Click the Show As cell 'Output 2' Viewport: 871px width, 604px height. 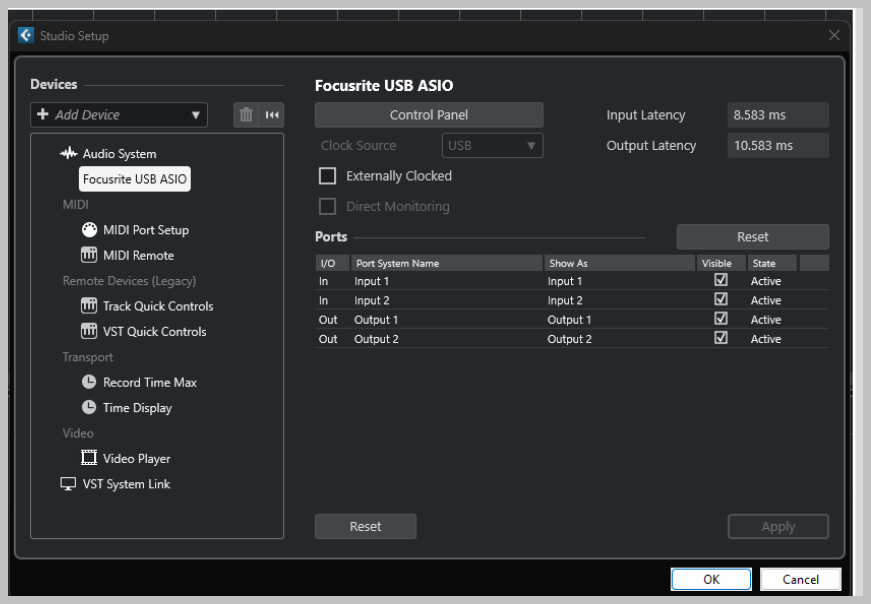[x=569, y=339]
